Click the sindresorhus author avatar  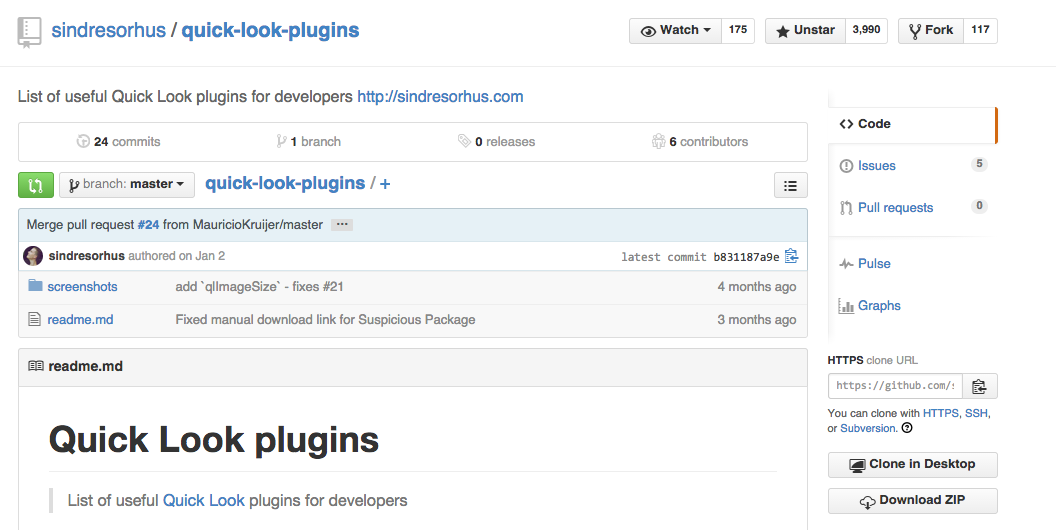point(33,256)
